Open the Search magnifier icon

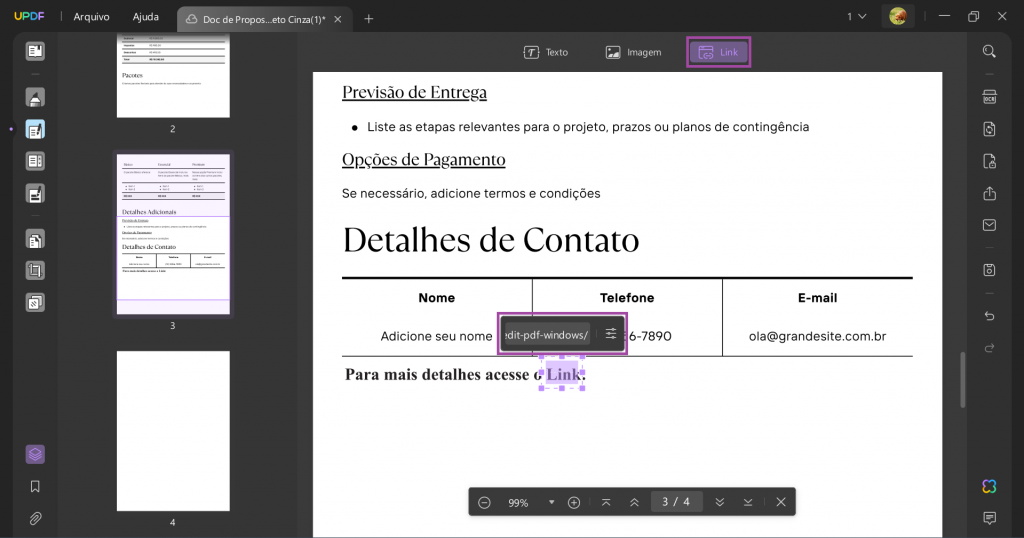coord(989,52)
